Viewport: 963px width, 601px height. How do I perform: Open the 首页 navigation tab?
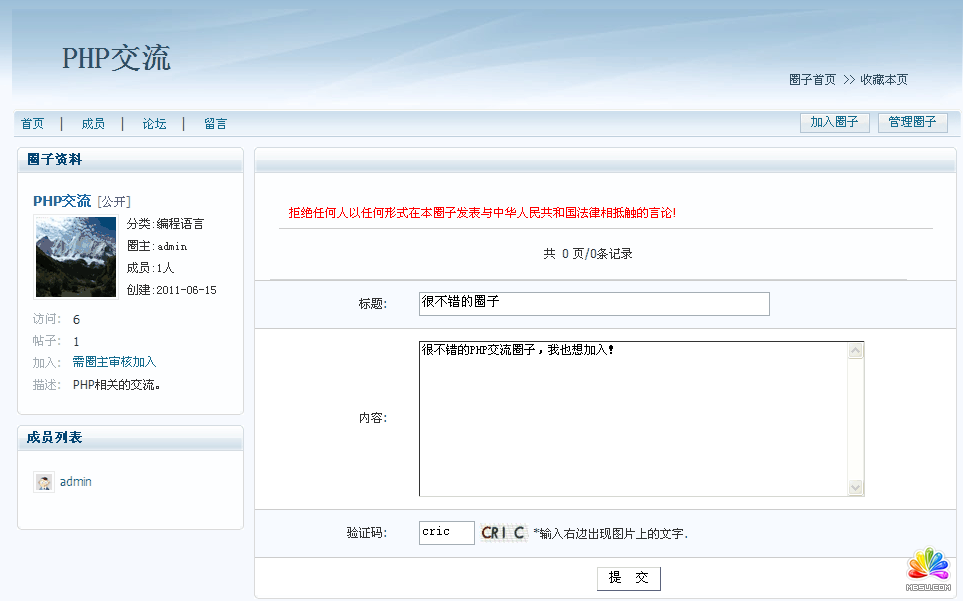32,124
